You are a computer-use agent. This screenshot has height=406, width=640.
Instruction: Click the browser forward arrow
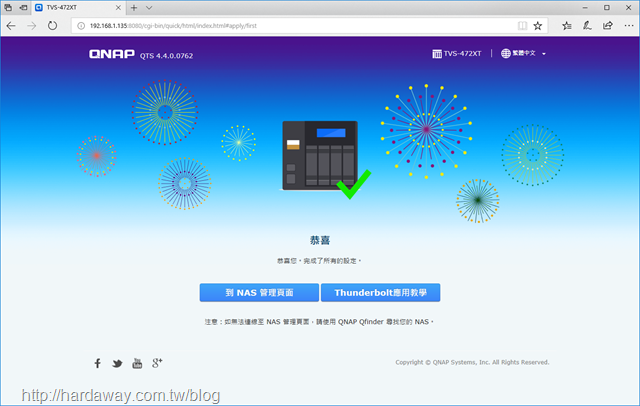click(x=31, y=26)
